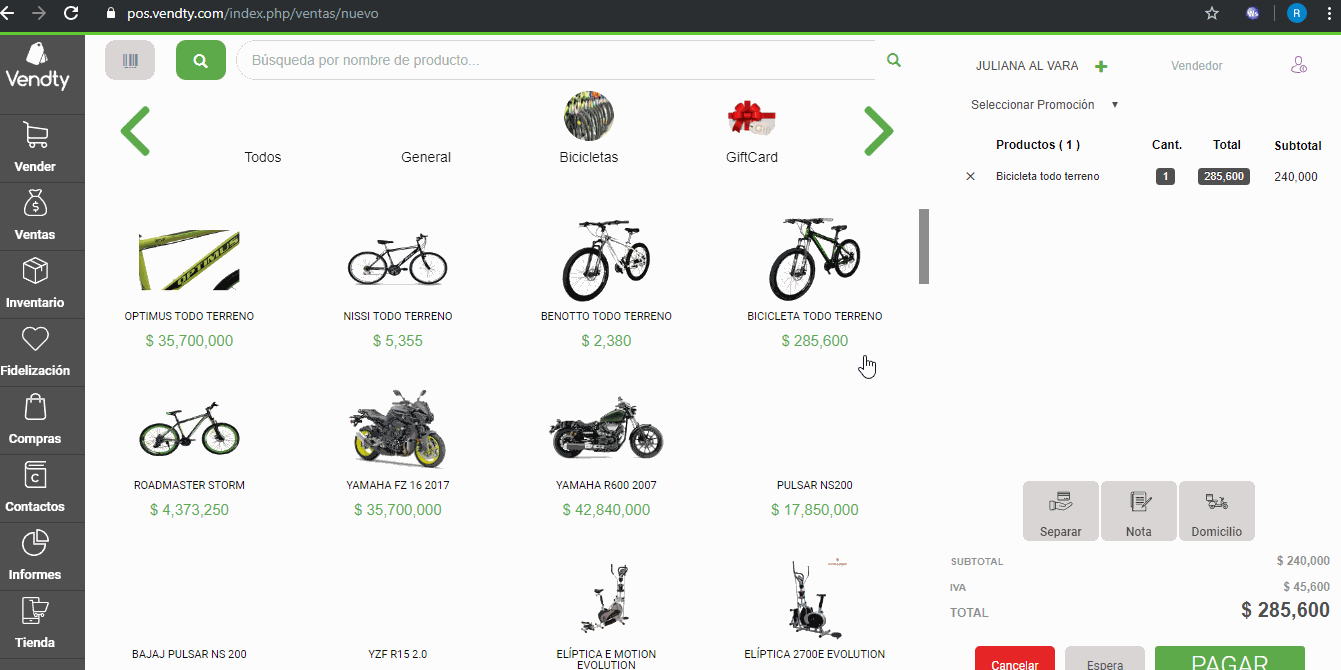The height and width of the screenshot is (670, 1341).
Task: Open the browser profile avatar
Action: [x=1297, y=14]
